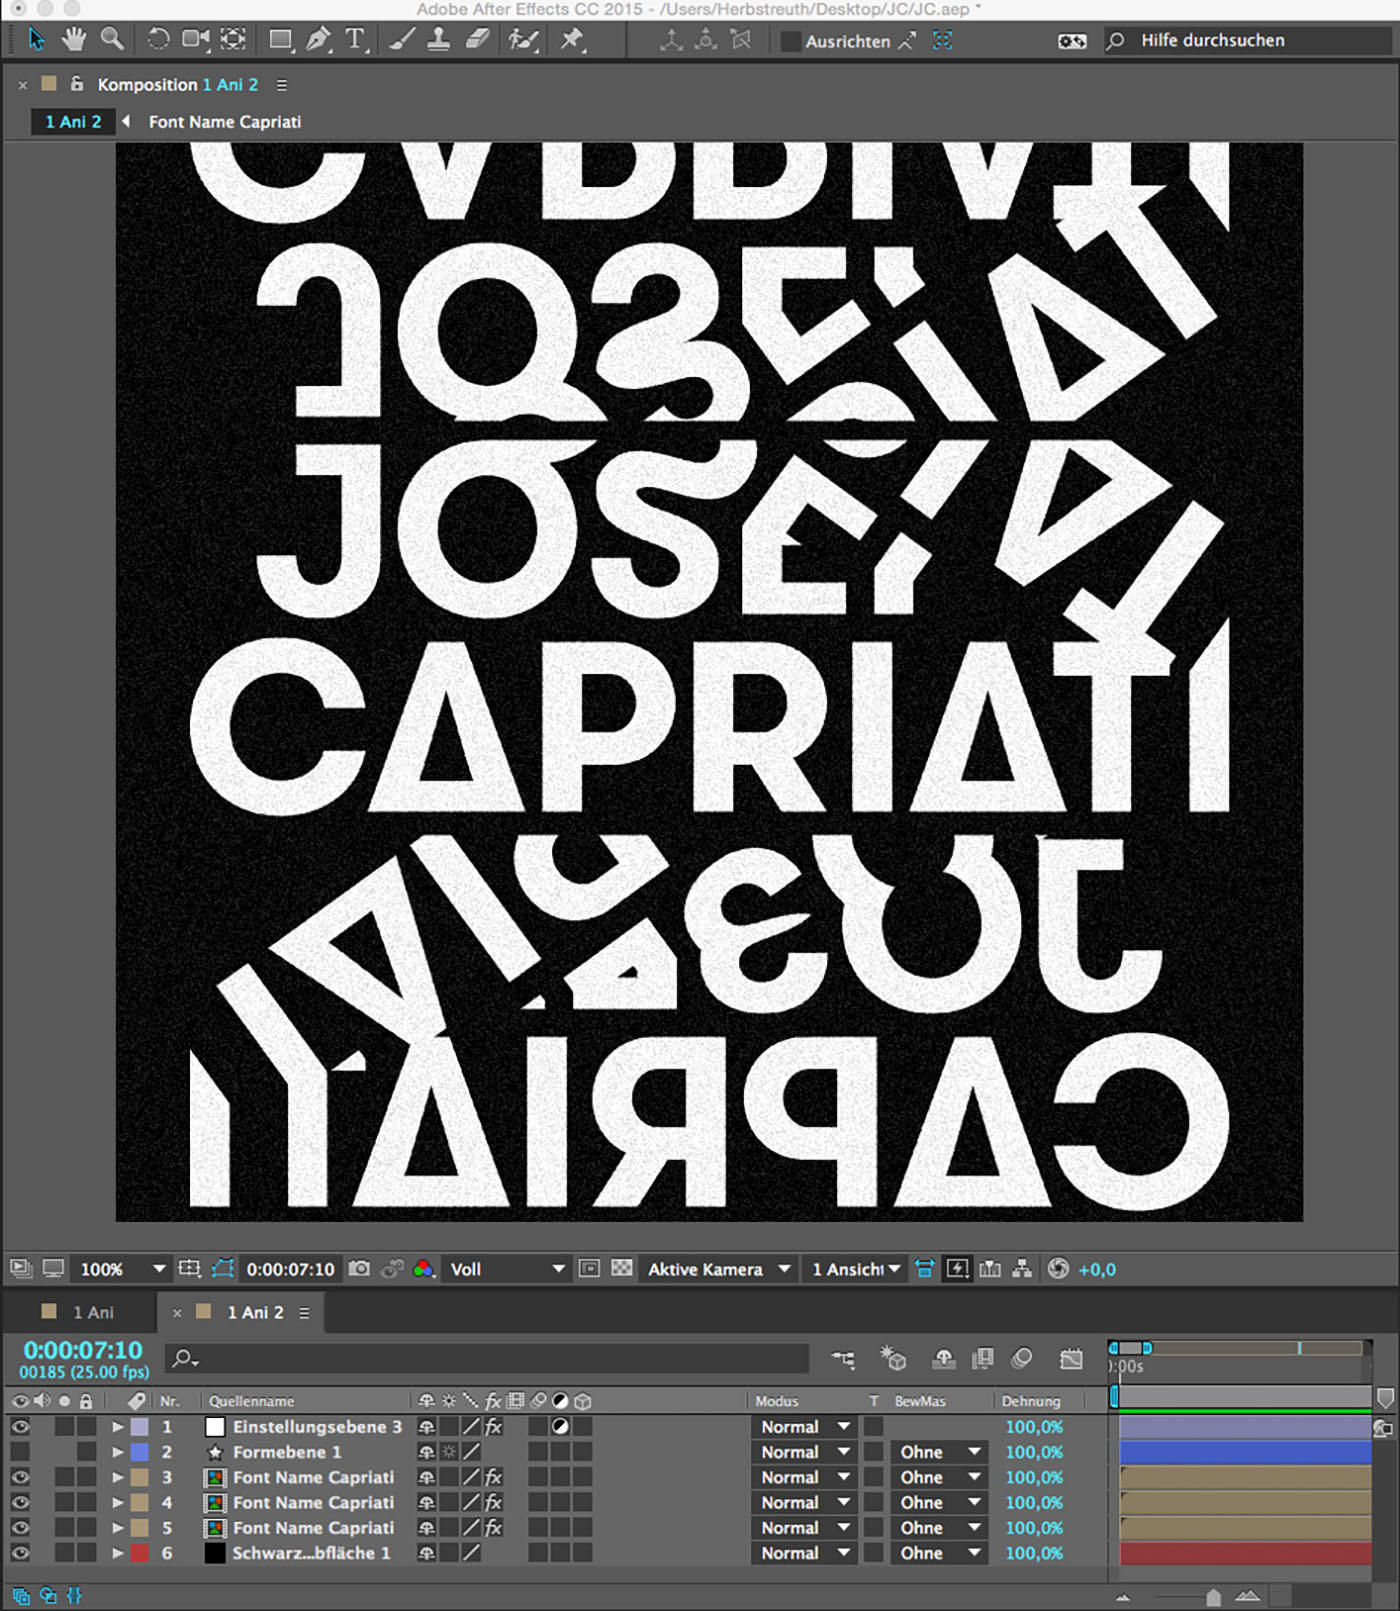Image resolution: width=1400 pixels, height=1611 pixels.
Task: Click the viewer timecode 0:00:07:10 button
Action: 291,1269
